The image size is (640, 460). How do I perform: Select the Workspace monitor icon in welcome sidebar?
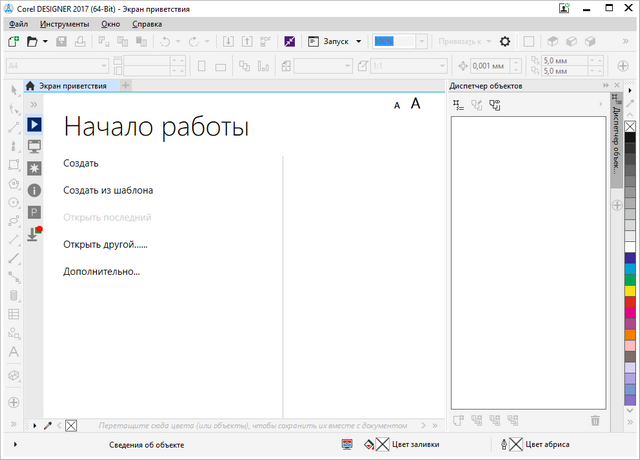tap(34, 146)
